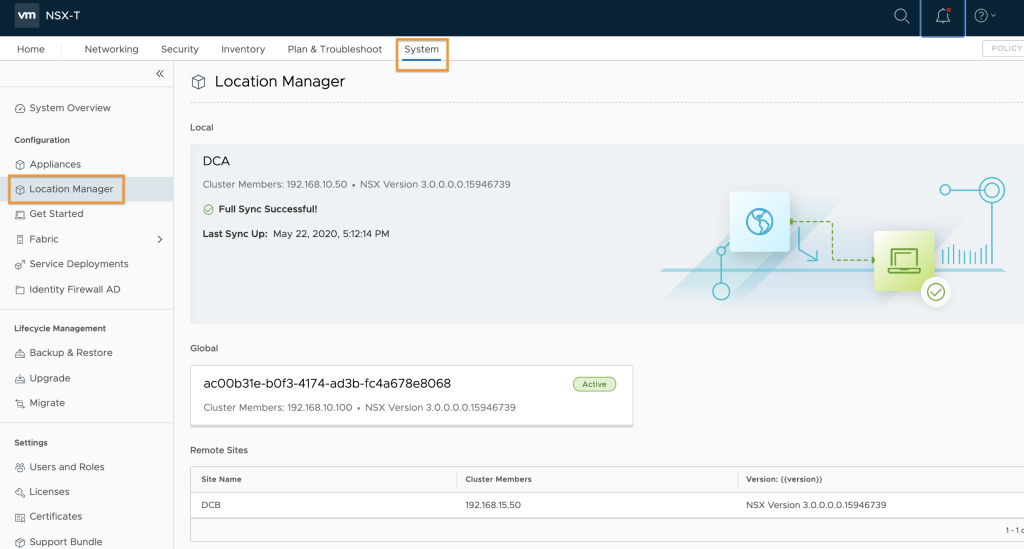Screen dimensions: 1024x549
Task: Click the VMware vm logo
Action: (x=27, y=15)
